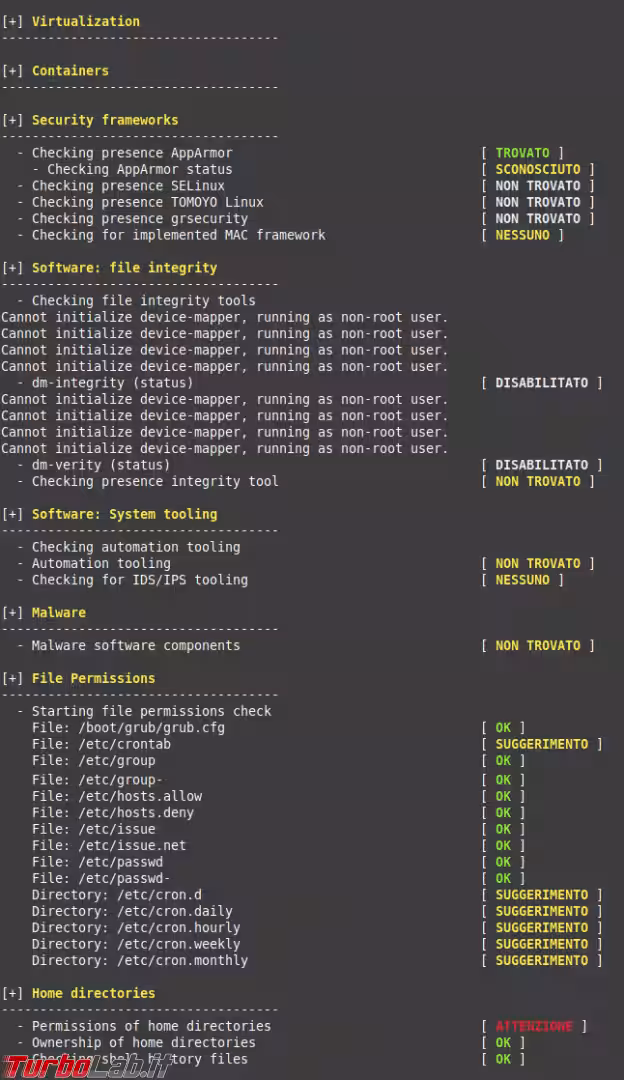This screenshot has width=624, height=1080.
Task: Click the Malware software components line
Action: pyautogui.click(x=135, y=646)
